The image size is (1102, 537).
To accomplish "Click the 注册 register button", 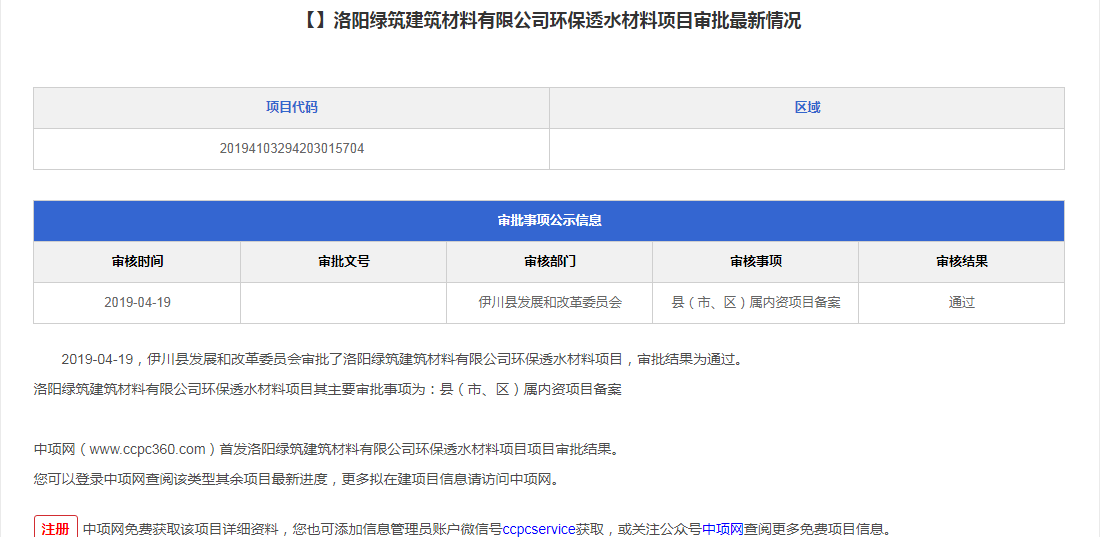I will click(x=56, y=528).
